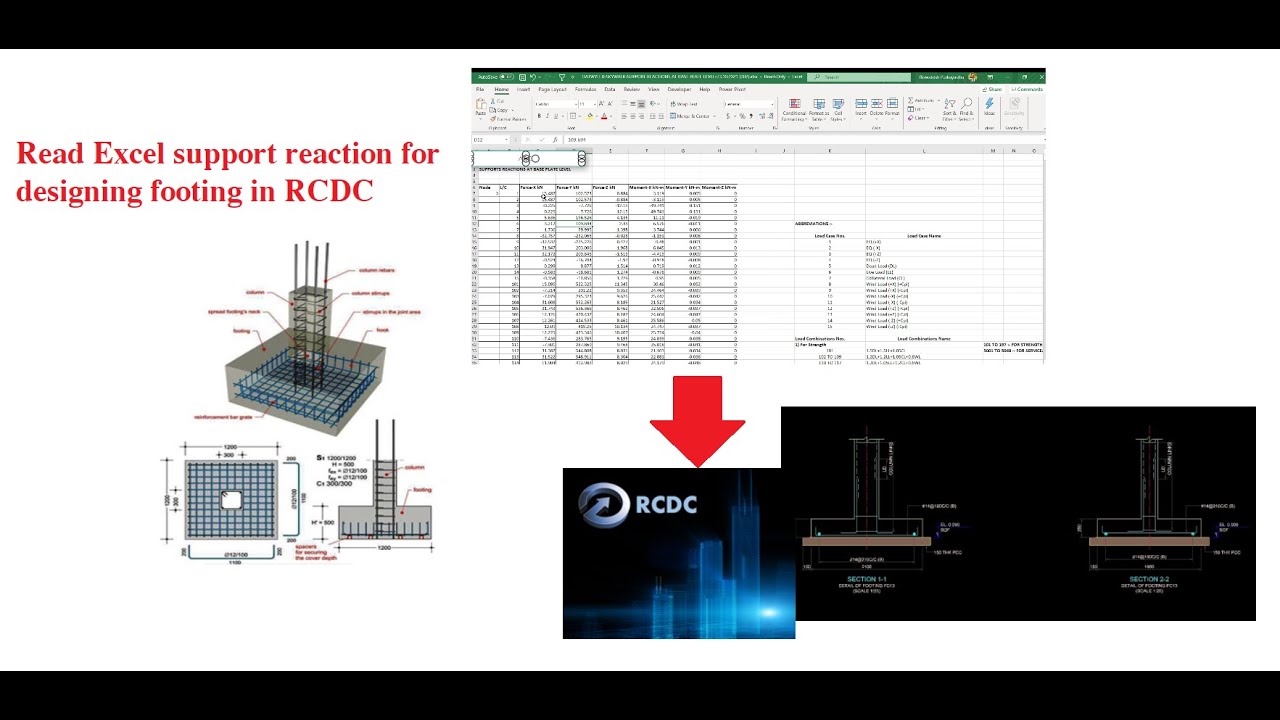The image size is (1280, 720).
Task: Expand the Merge & Center dropdown arrow
Action: point(714,116)
